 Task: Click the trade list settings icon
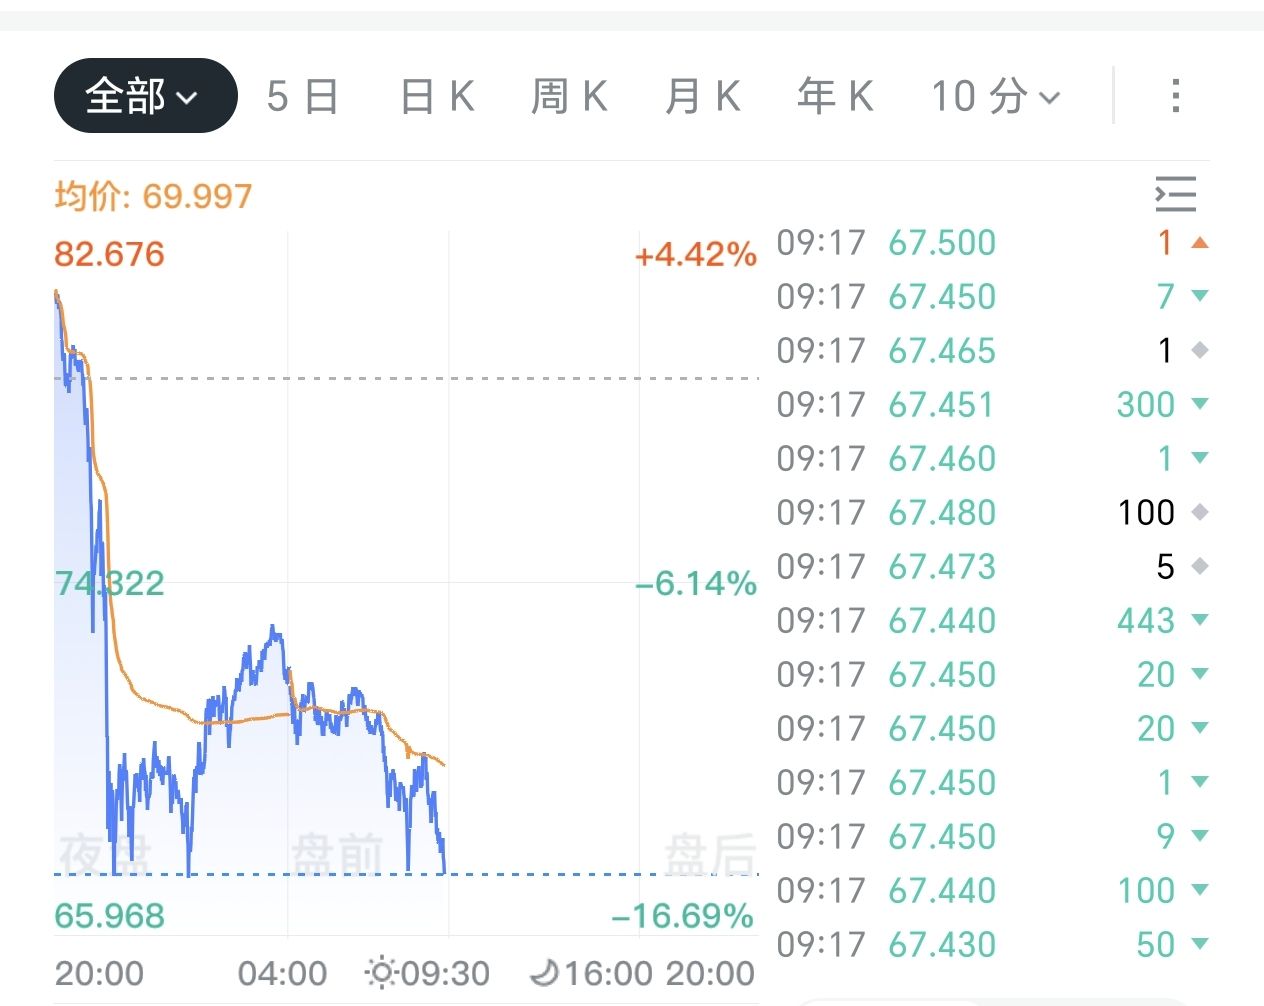1176,194
